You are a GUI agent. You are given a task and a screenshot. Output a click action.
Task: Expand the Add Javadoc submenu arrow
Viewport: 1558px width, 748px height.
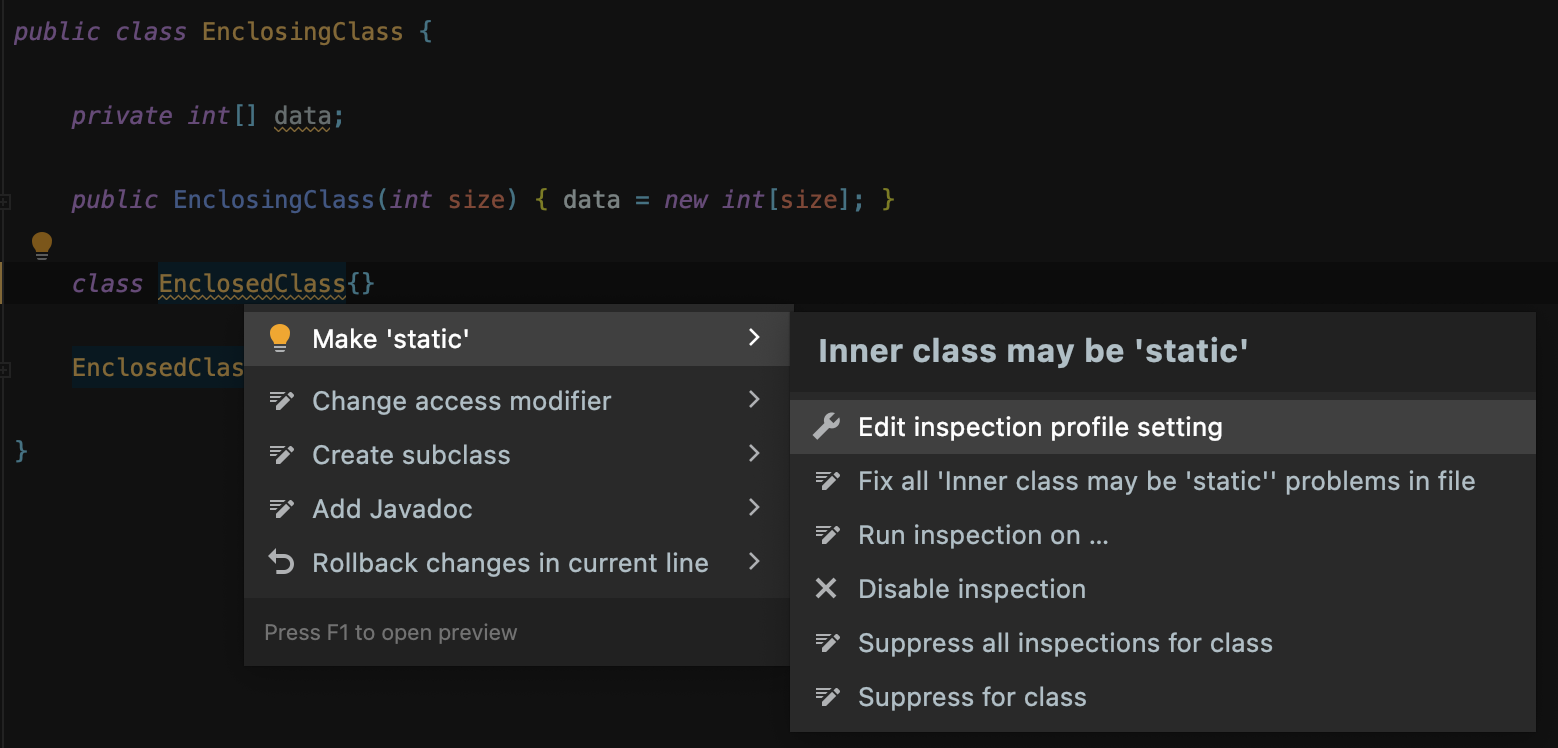755,508
